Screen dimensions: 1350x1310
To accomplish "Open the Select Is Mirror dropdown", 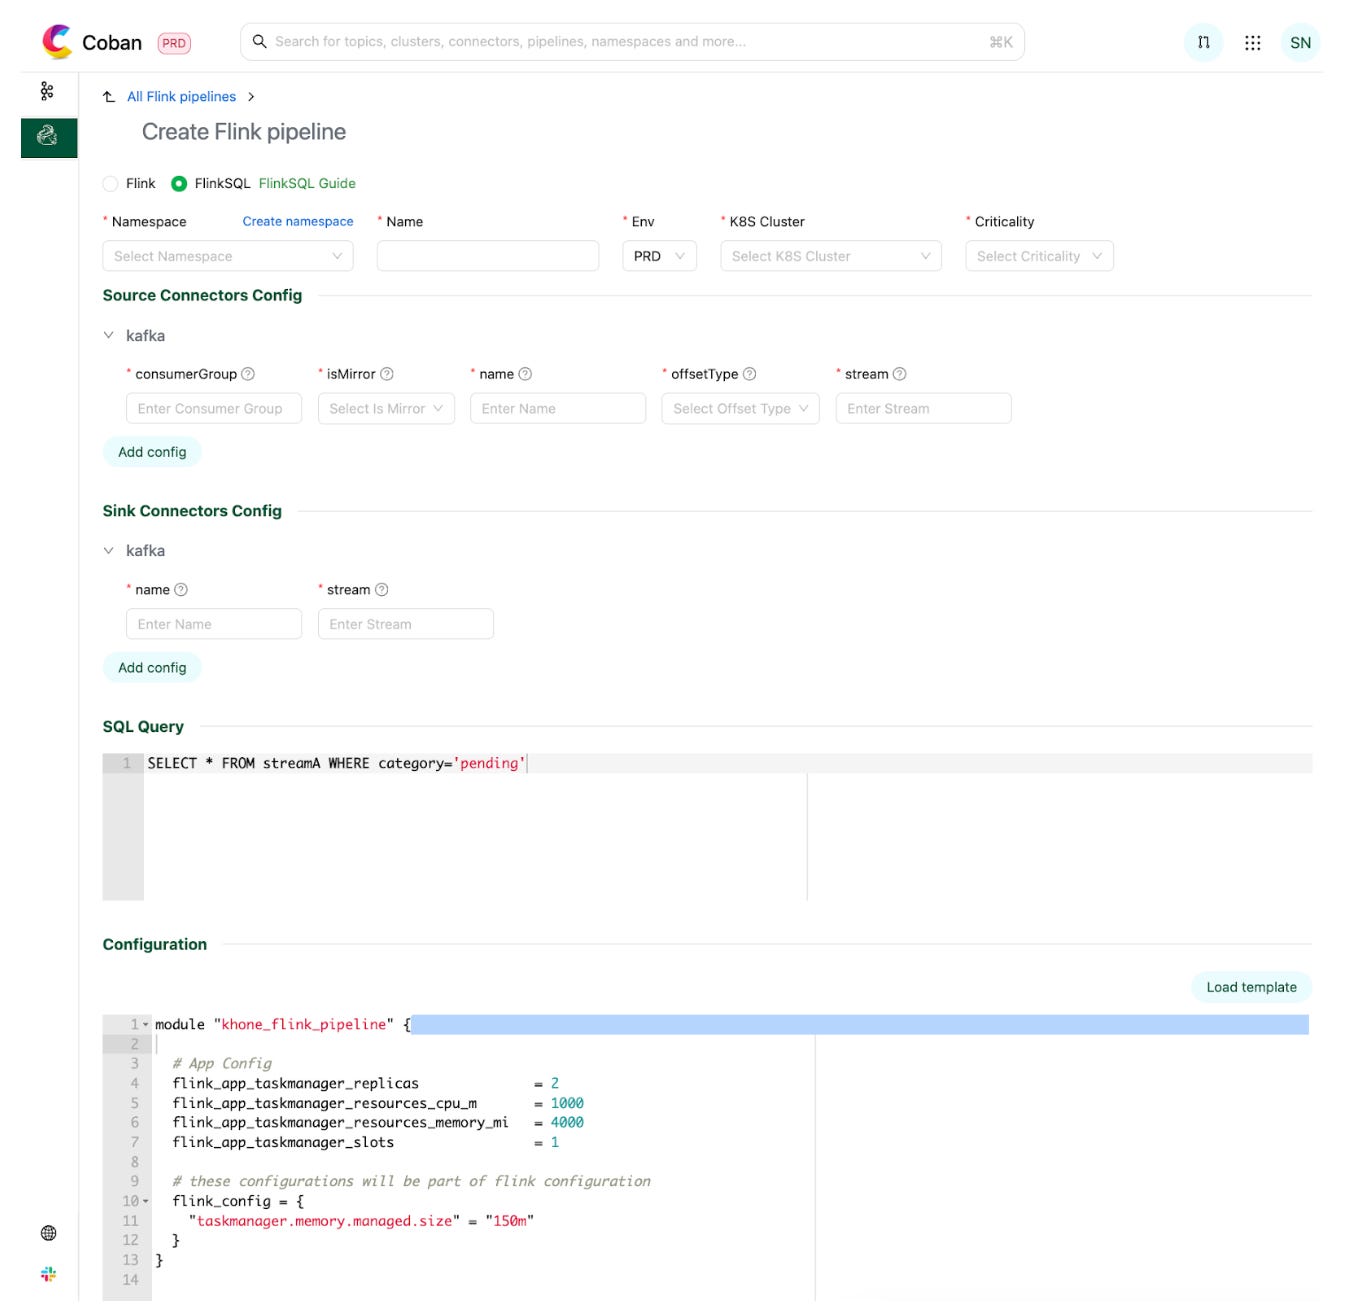I will tap(386, 408).
